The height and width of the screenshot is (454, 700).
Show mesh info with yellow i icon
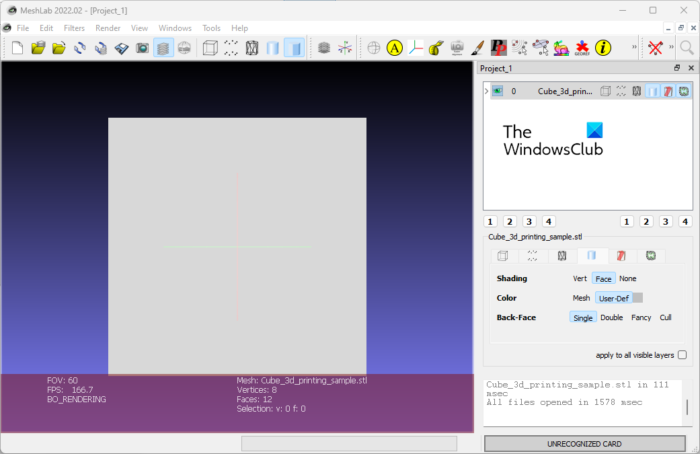(603, 48)
